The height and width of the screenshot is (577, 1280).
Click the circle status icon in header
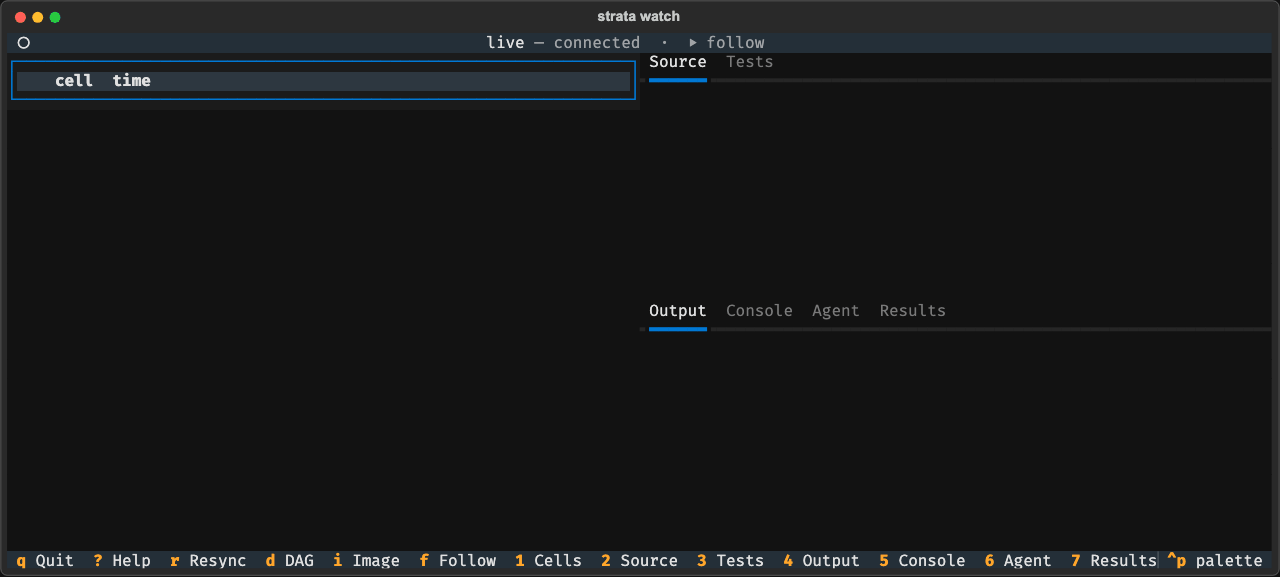(x=24, y=43)
